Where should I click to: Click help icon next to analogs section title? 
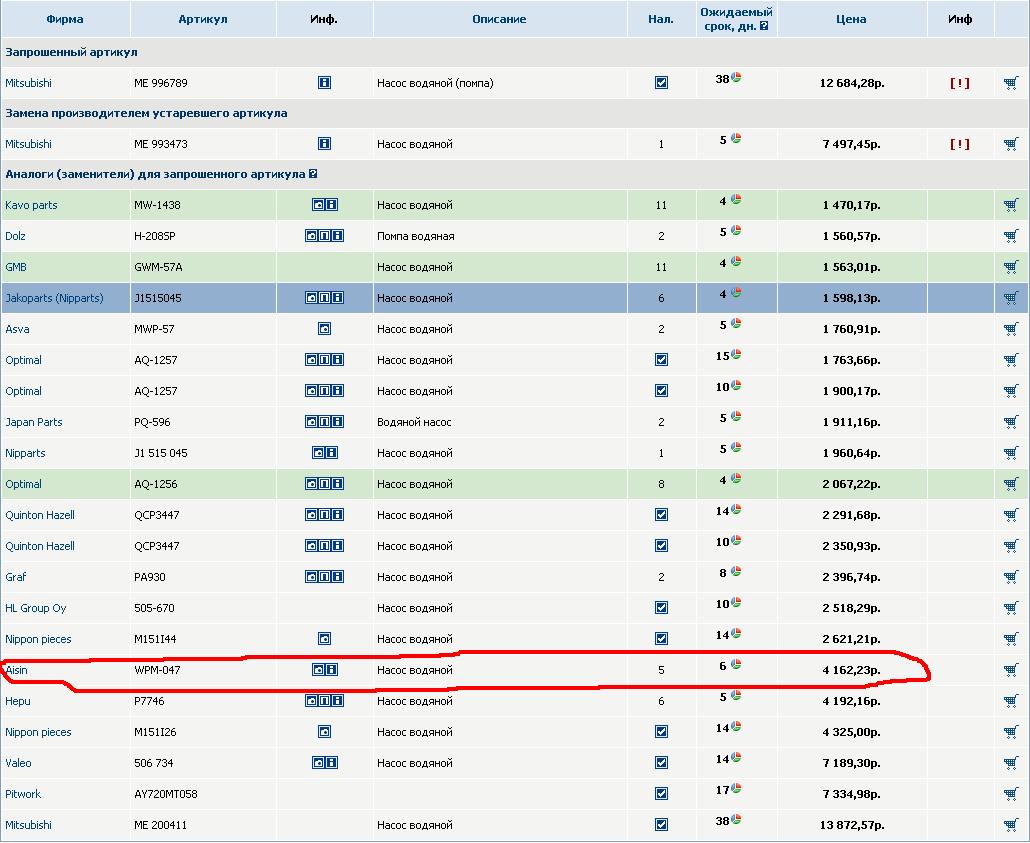pyautogui.click(x=314, y=174)
